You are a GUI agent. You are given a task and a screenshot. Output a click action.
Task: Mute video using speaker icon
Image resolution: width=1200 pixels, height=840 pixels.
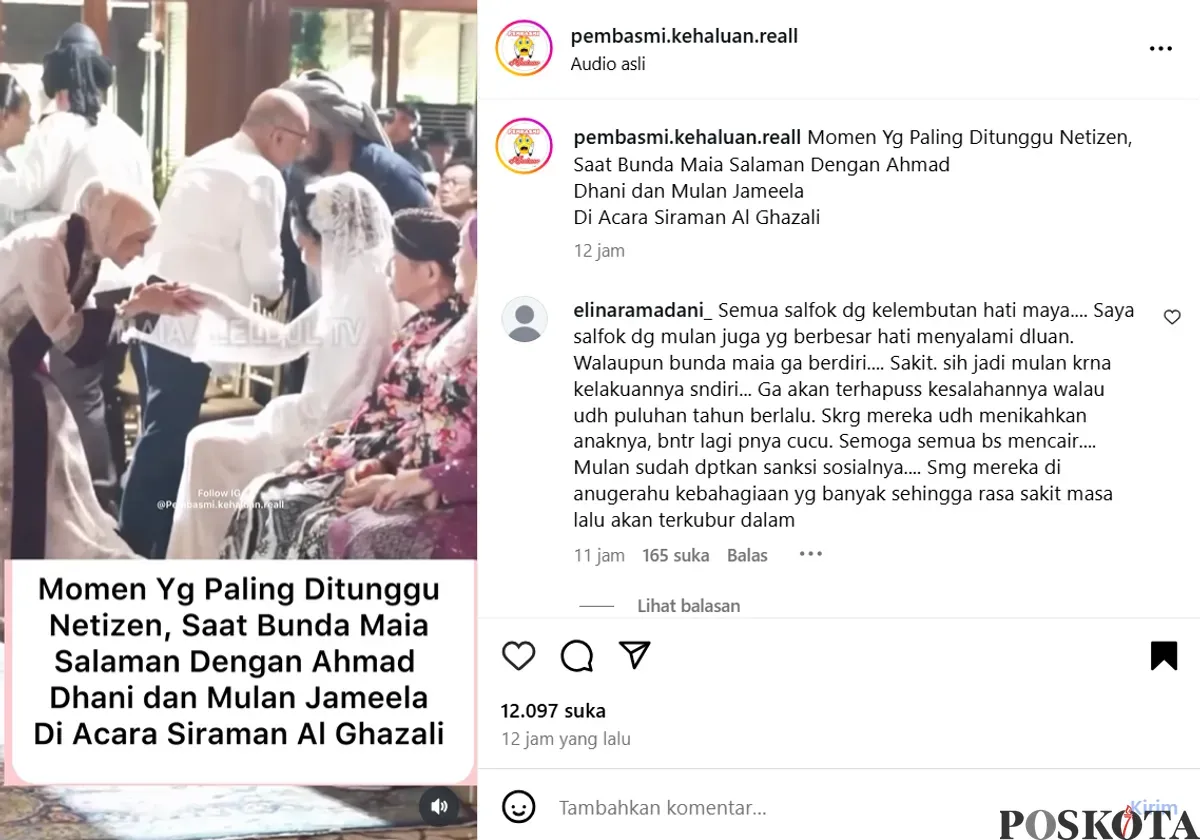click(x=439, y=806)
